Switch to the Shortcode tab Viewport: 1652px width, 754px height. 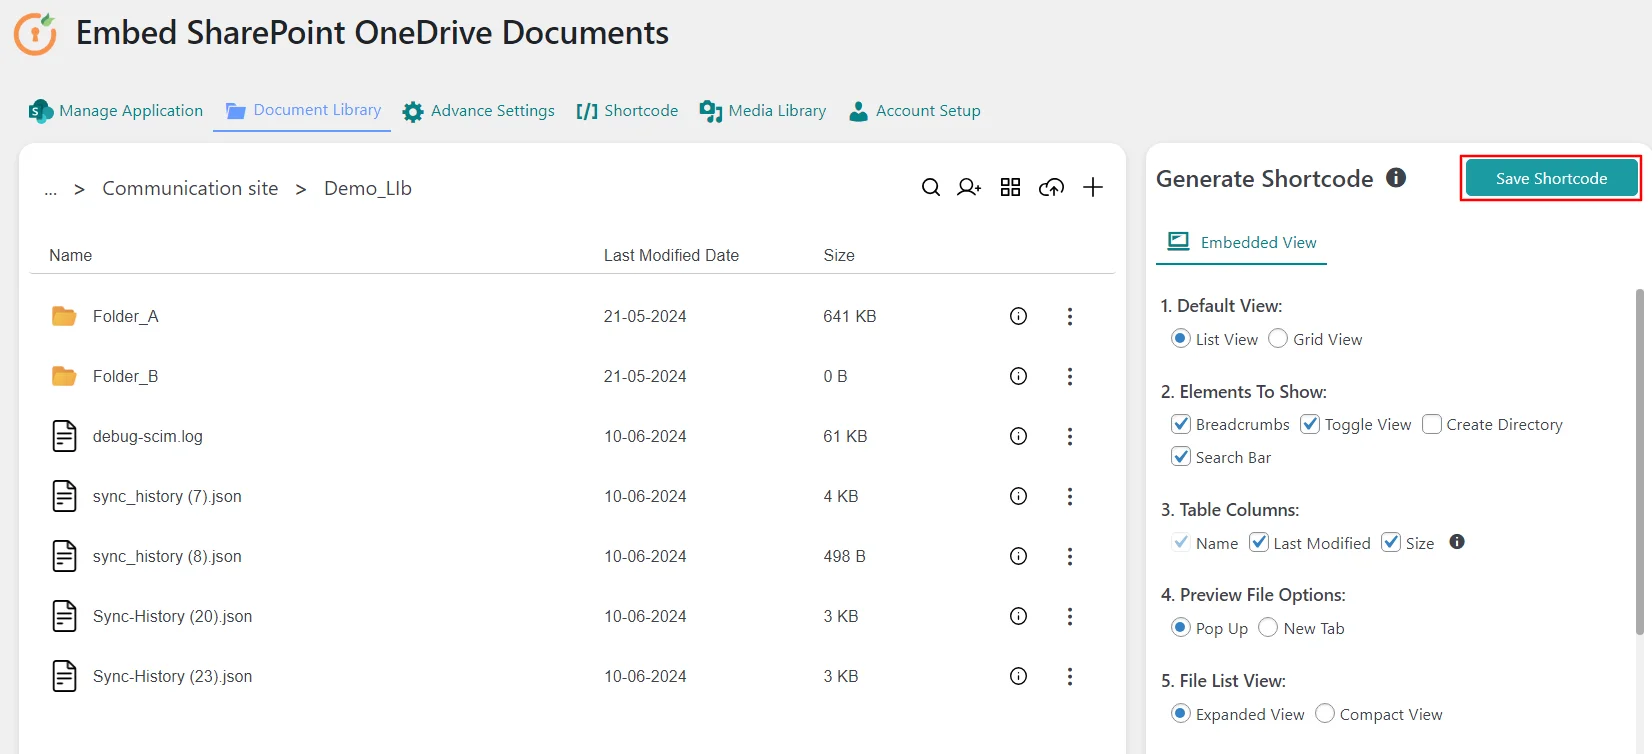click(x=627, y=111)
